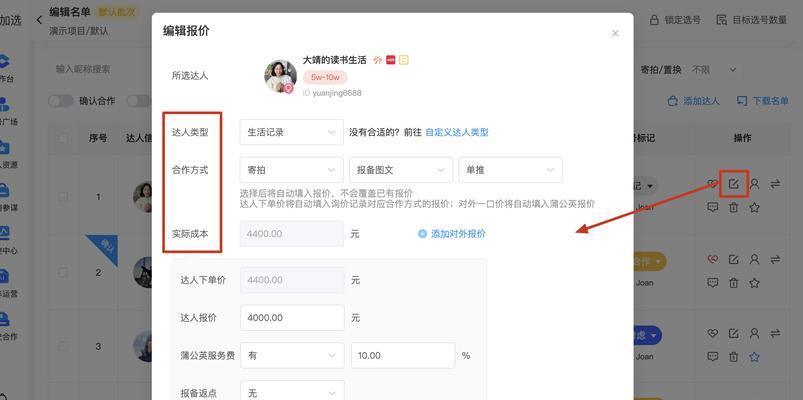The width and height of the screenshot is (803, 400).
Task: Click the 5w~10w follower tag
Action: (x=325, y=77)
